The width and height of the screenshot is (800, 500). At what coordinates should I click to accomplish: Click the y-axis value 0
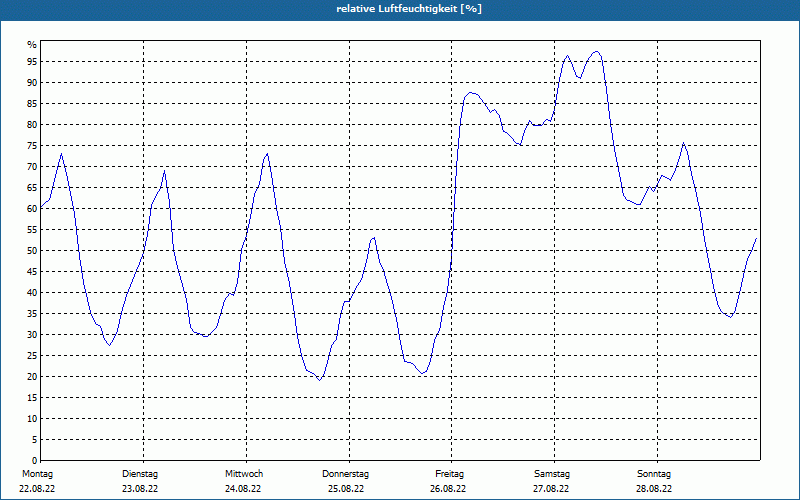(x=34, y=461)
